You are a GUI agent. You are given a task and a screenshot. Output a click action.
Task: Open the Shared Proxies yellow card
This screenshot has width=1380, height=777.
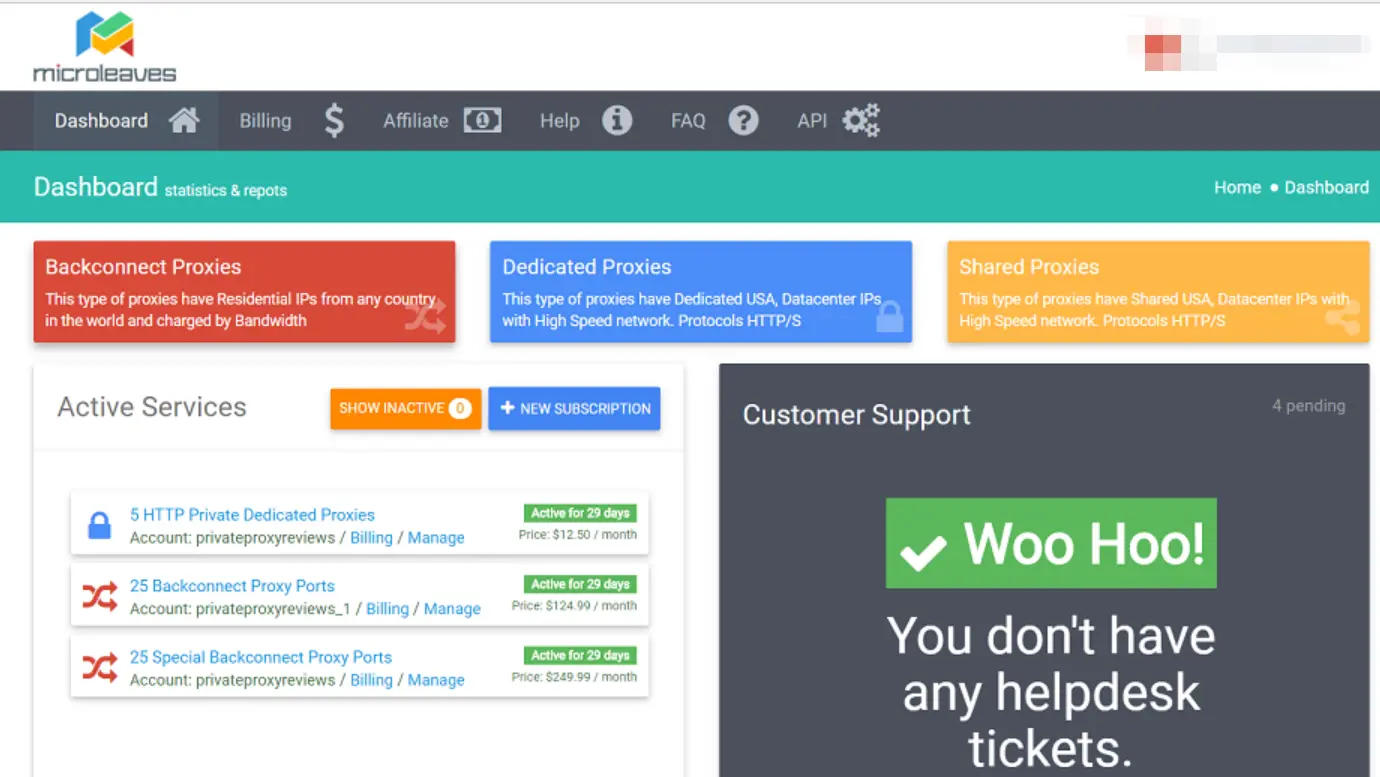1158,292
